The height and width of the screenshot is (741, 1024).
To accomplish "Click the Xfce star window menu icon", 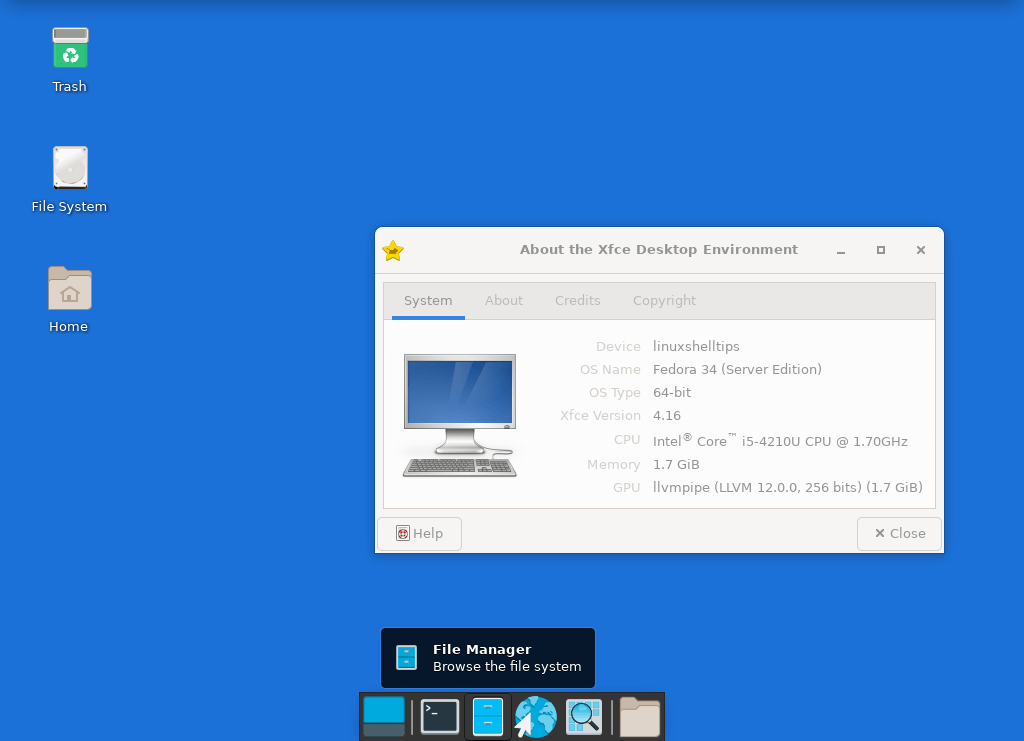I will pyautogui.click(x=393, y=250).
